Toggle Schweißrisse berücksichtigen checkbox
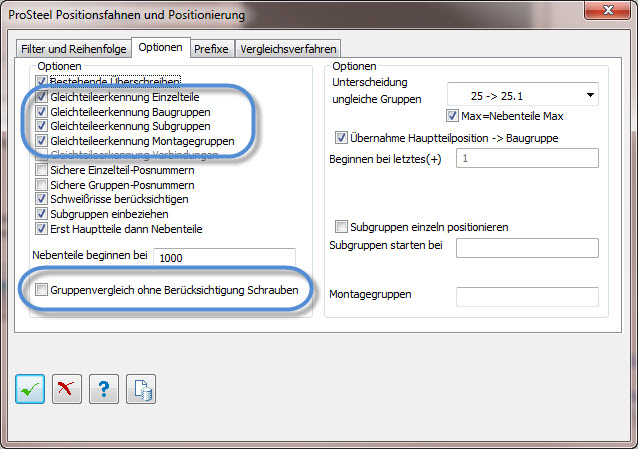This screenshot has height=449, width=638. point(41,199)
